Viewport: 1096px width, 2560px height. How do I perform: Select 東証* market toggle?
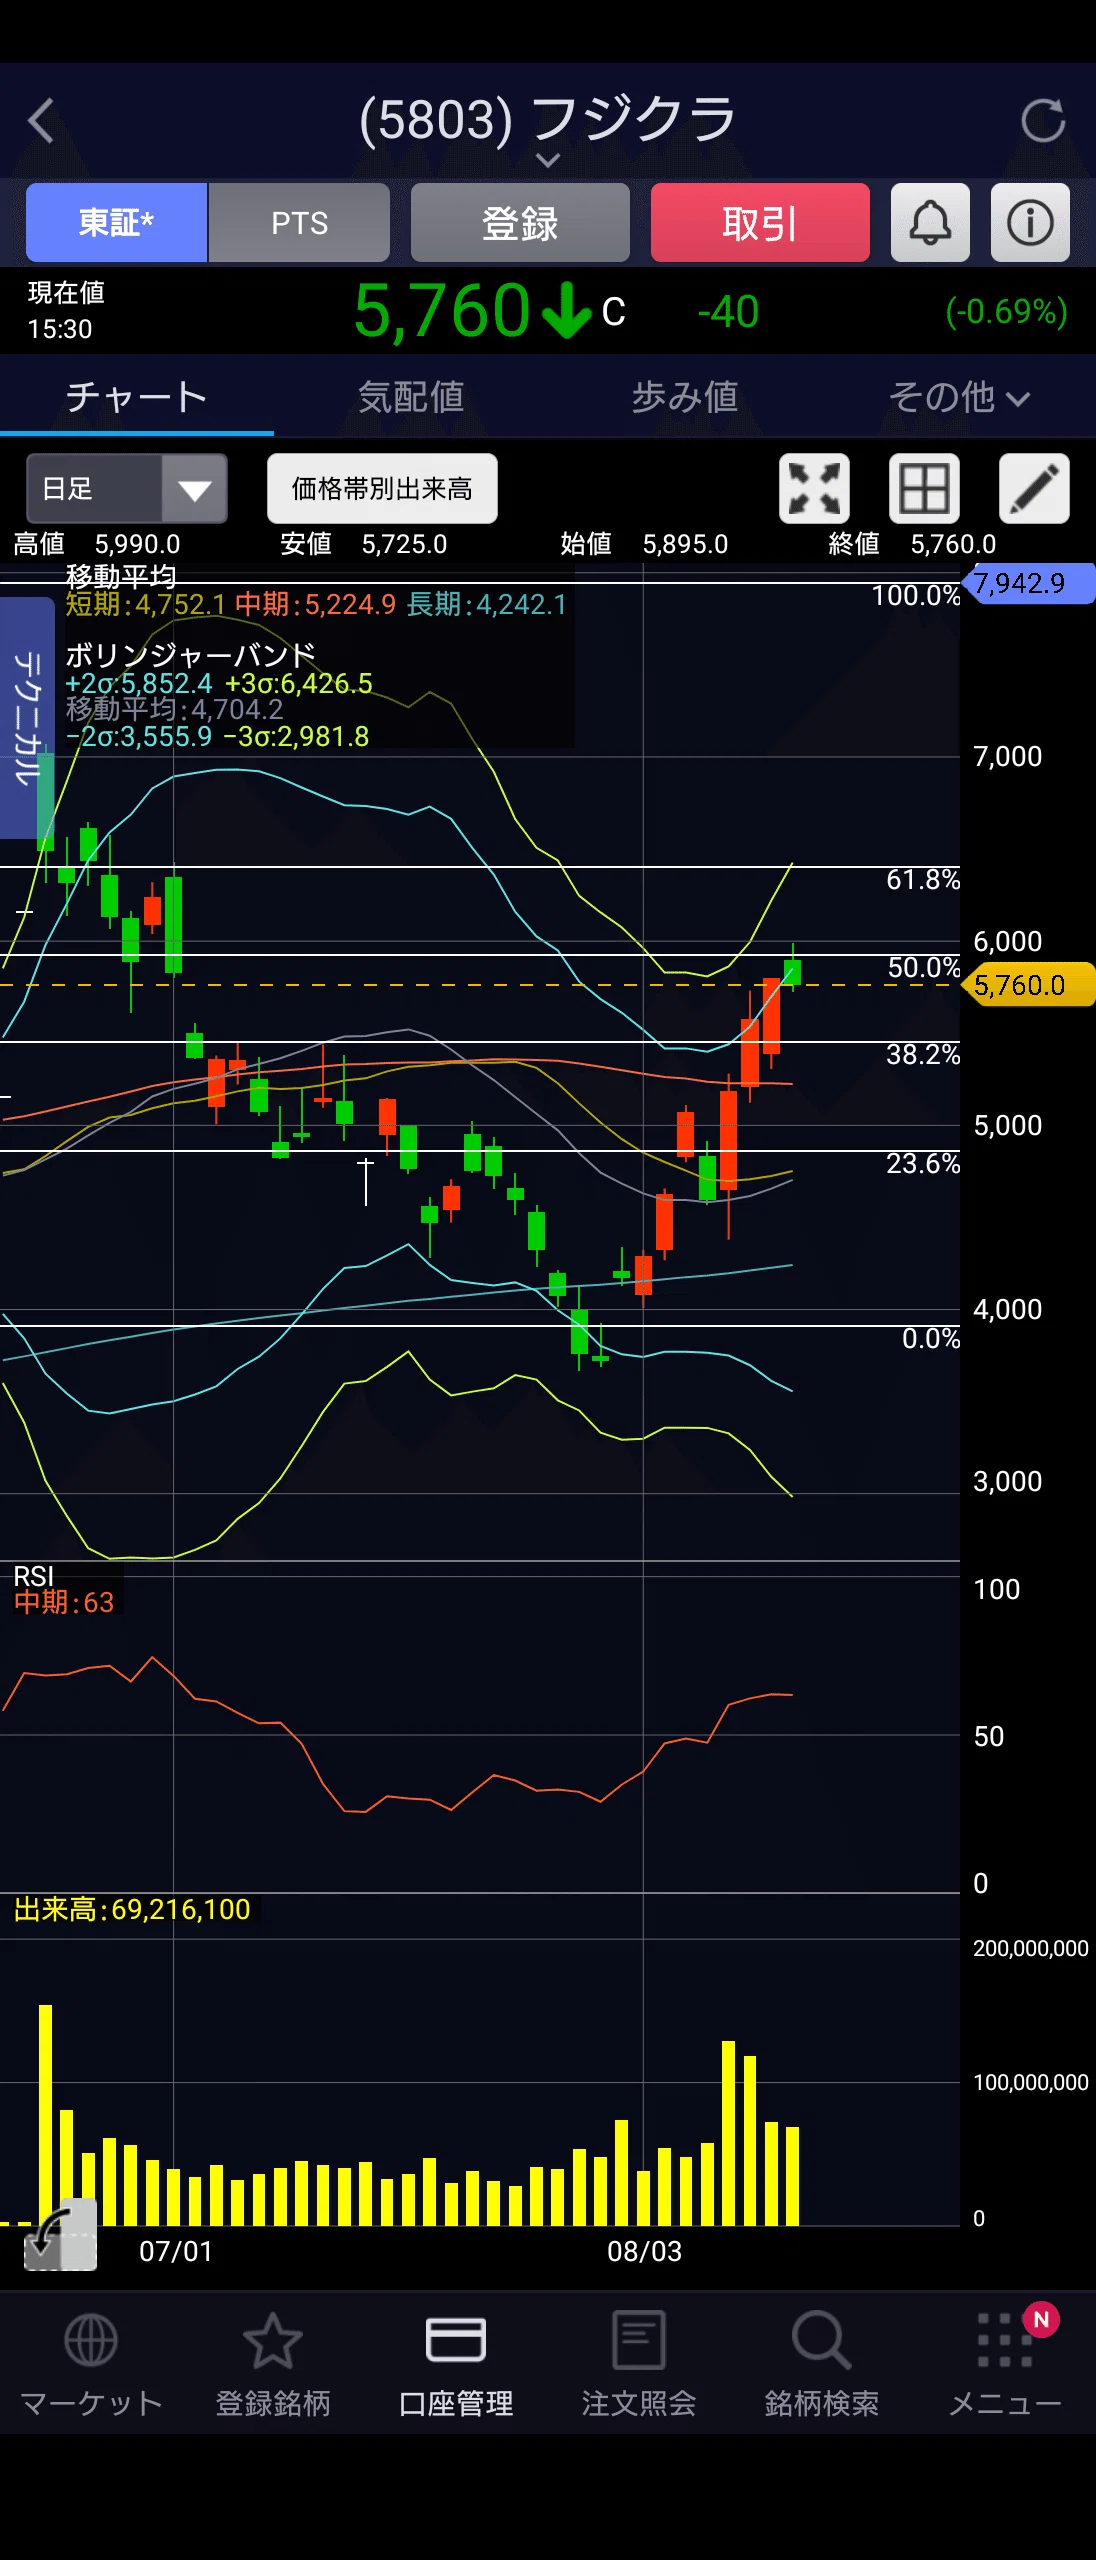click(116, 222)
